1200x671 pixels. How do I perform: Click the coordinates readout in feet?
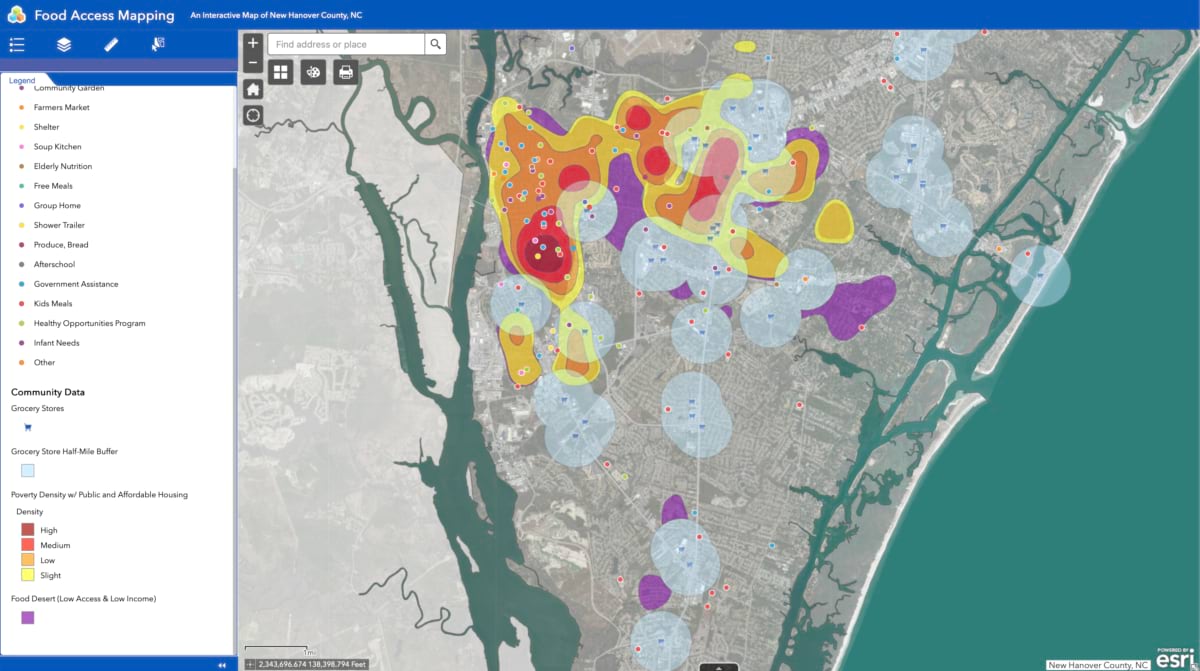[313, 664]
